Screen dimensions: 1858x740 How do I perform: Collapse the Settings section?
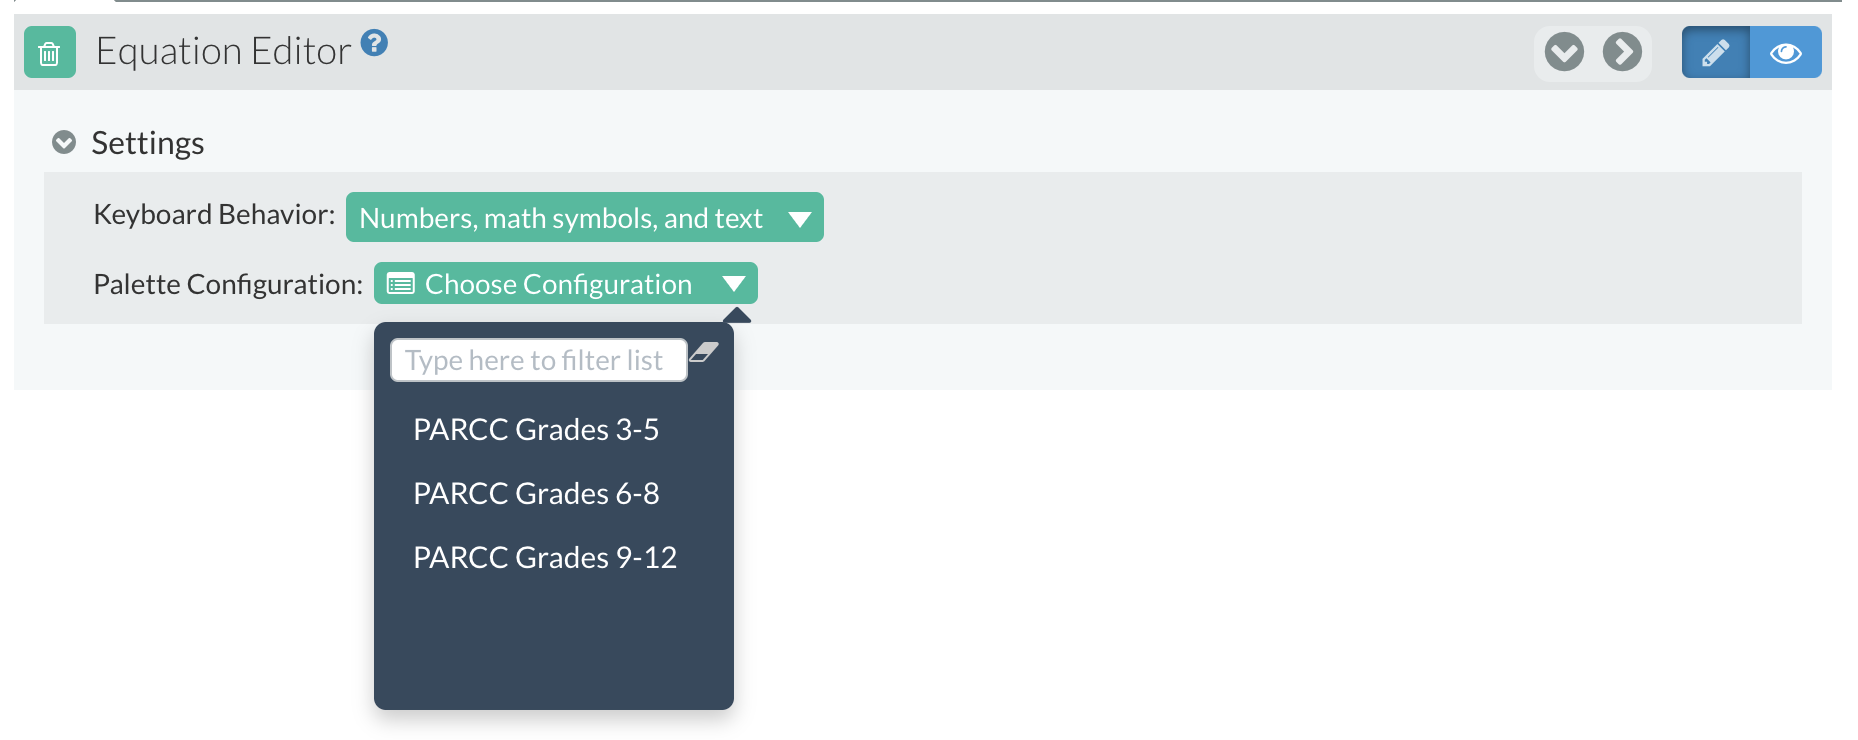[x=64, y=143]
